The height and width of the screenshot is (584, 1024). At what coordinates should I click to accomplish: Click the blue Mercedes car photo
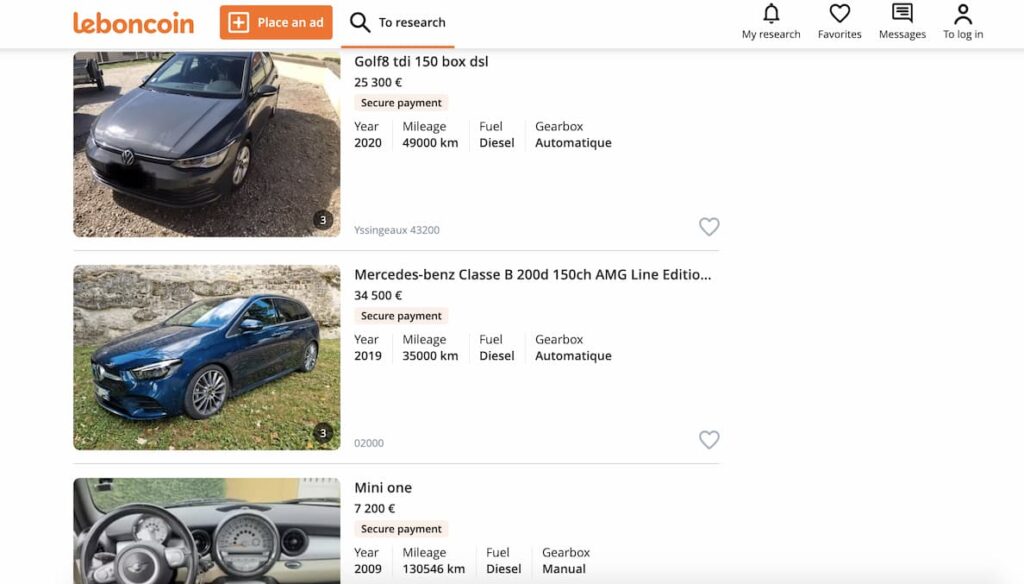tap(207, 357)
